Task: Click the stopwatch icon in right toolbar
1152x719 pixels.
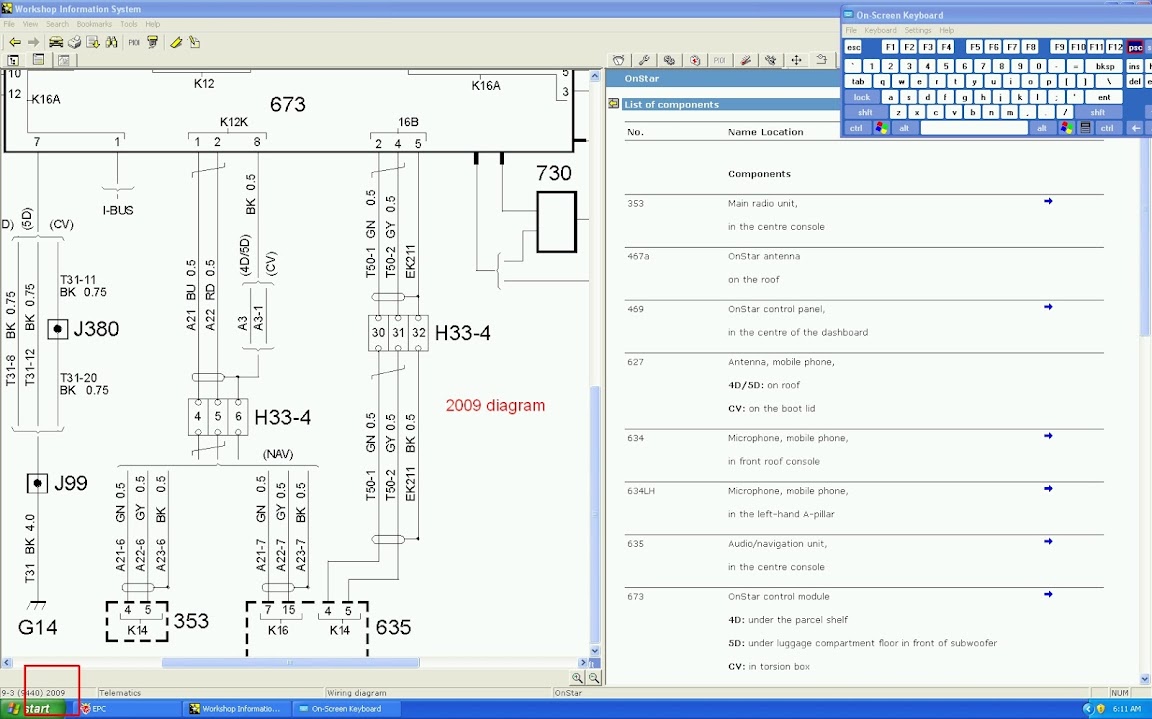Action: 619,60
